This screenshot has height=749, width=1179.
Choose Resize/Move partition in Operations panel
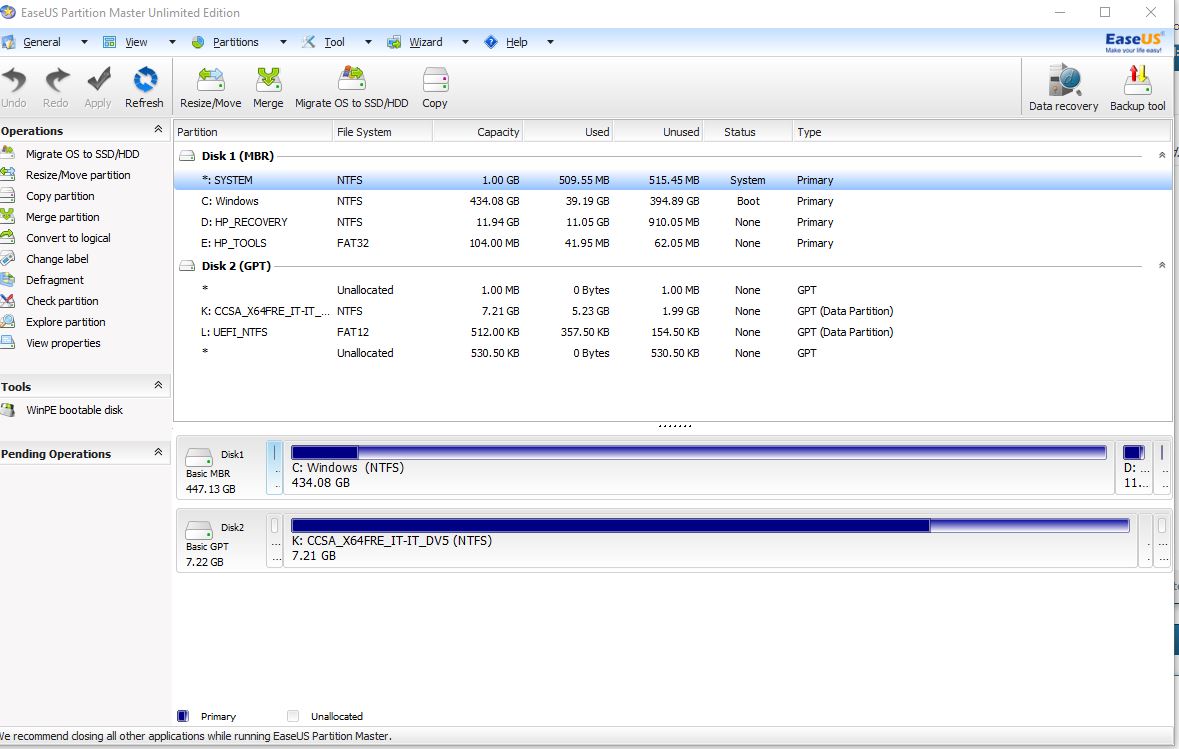click(78, 174)
